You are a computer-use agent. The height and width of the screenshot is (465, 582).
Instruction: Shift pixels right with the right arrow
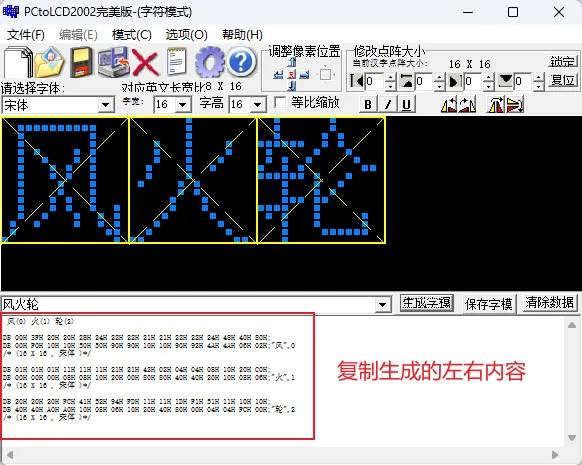[x=304, y=75]
